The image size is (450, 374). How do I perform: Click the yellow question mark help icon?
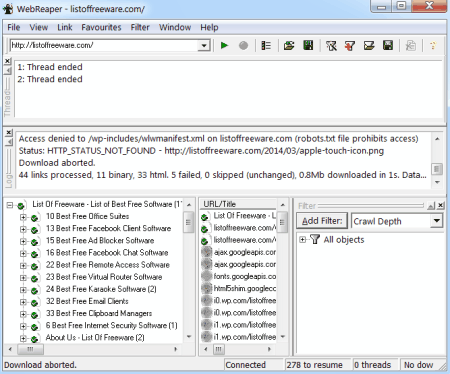pyautogui.click(x=433, y=45)
